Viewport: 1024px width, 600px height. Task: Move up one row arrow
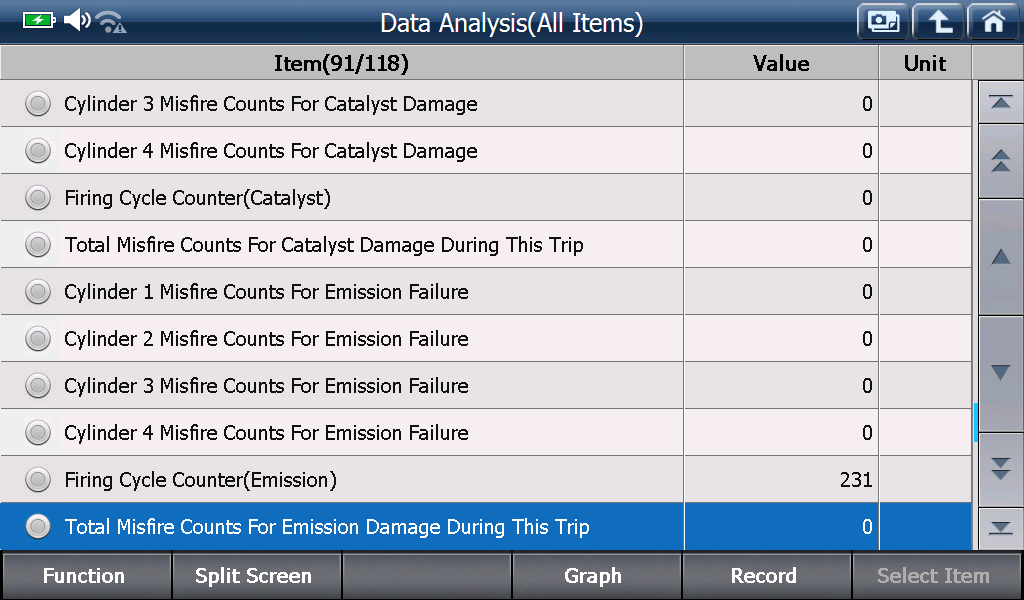pos(1000,257)
